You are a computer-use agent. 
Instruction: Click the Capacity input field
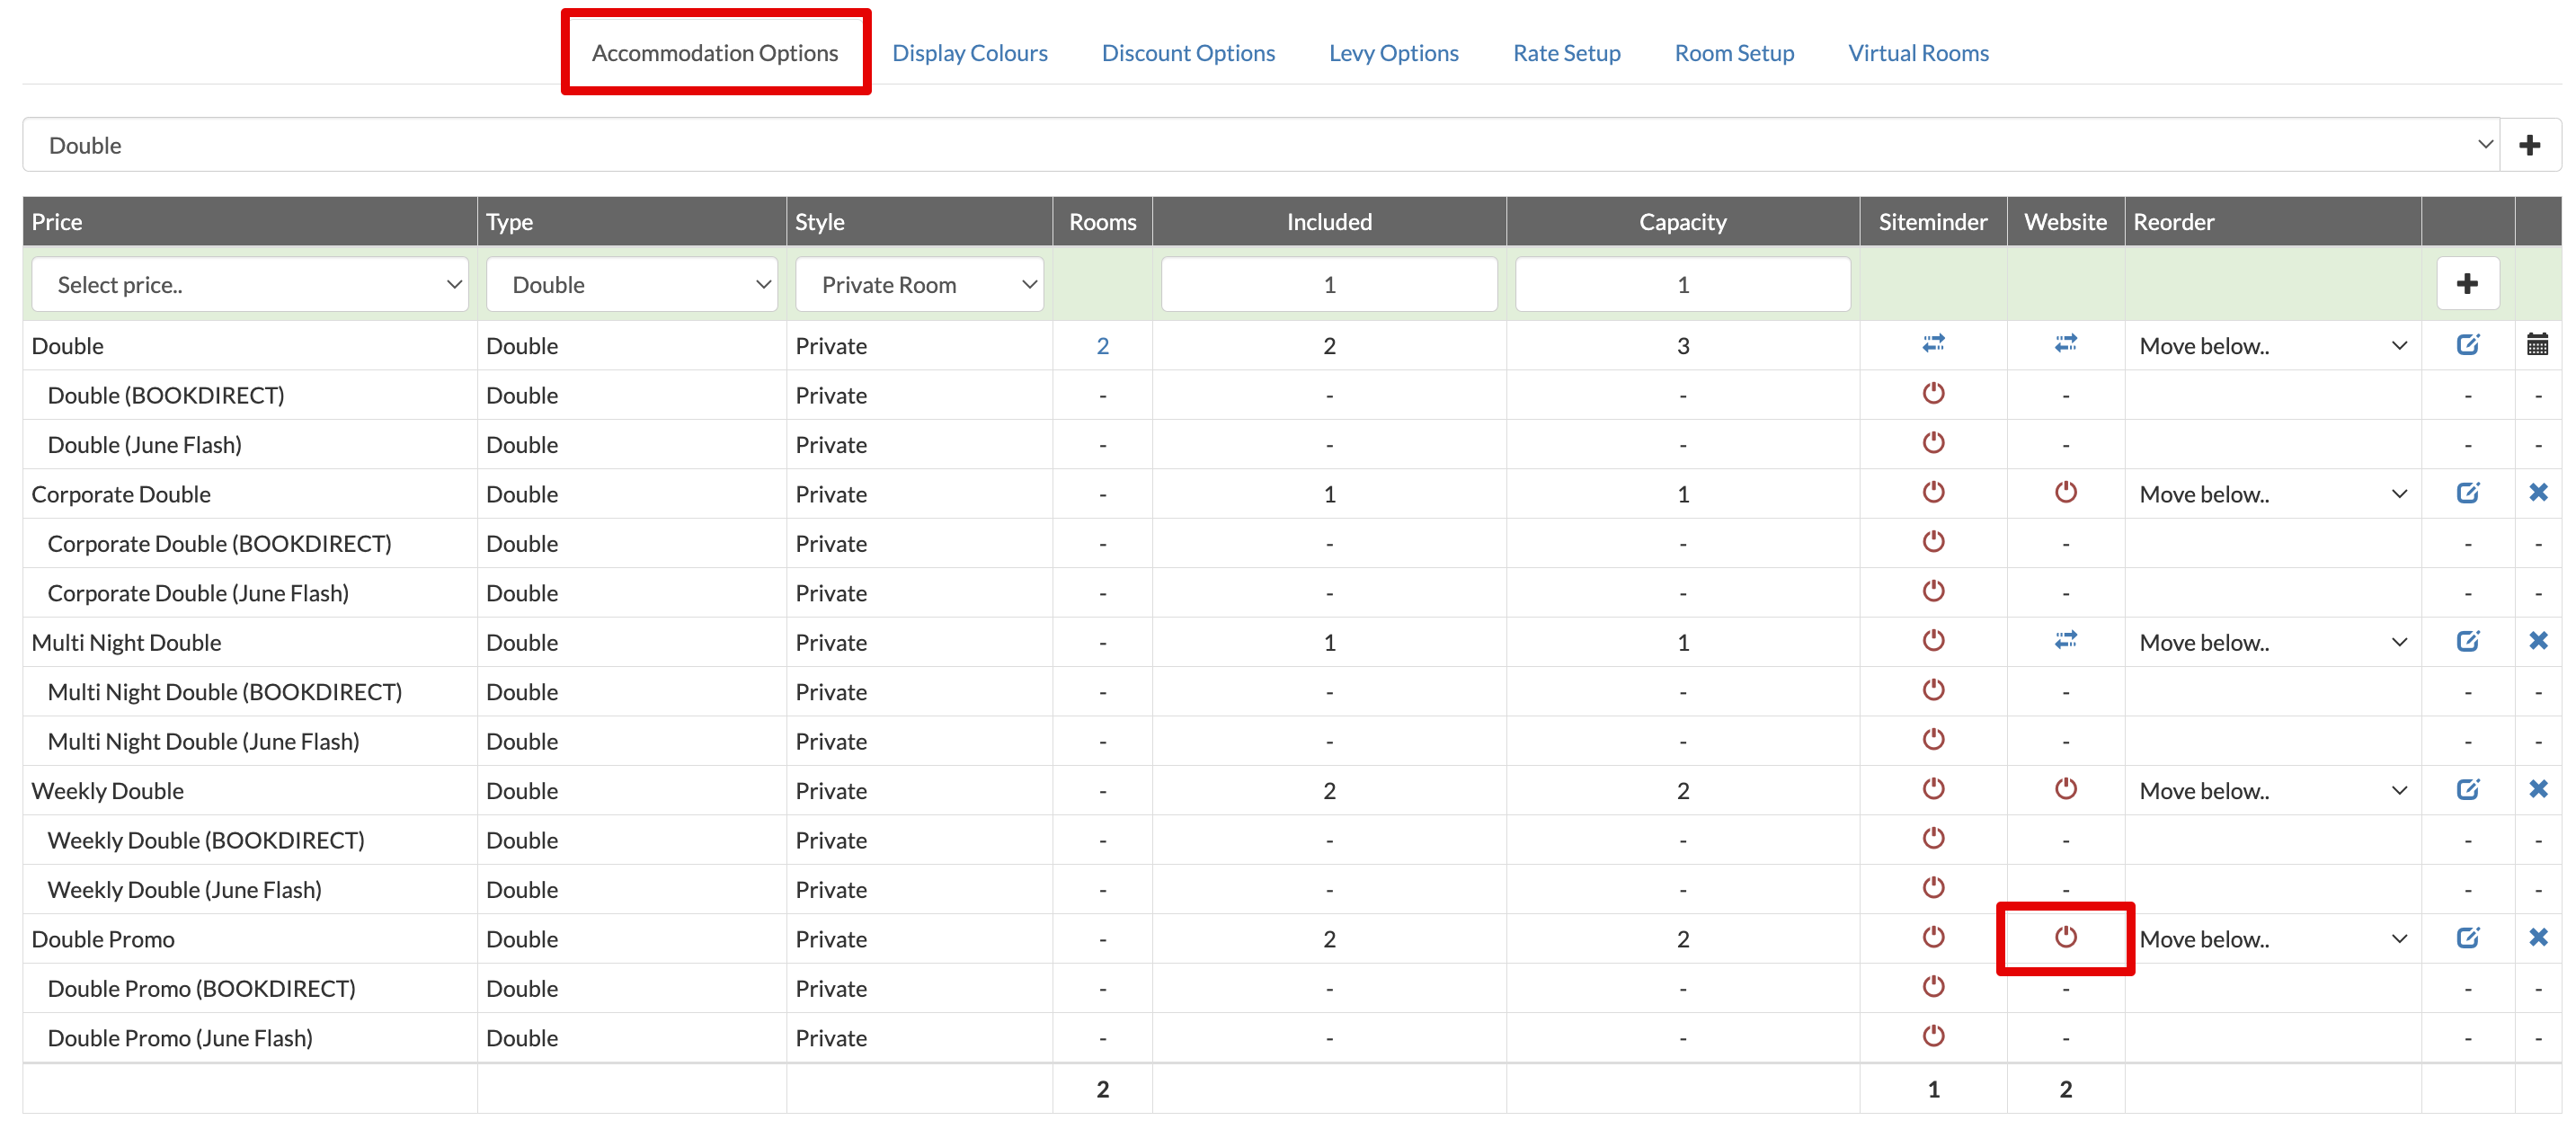point(1682,285)
